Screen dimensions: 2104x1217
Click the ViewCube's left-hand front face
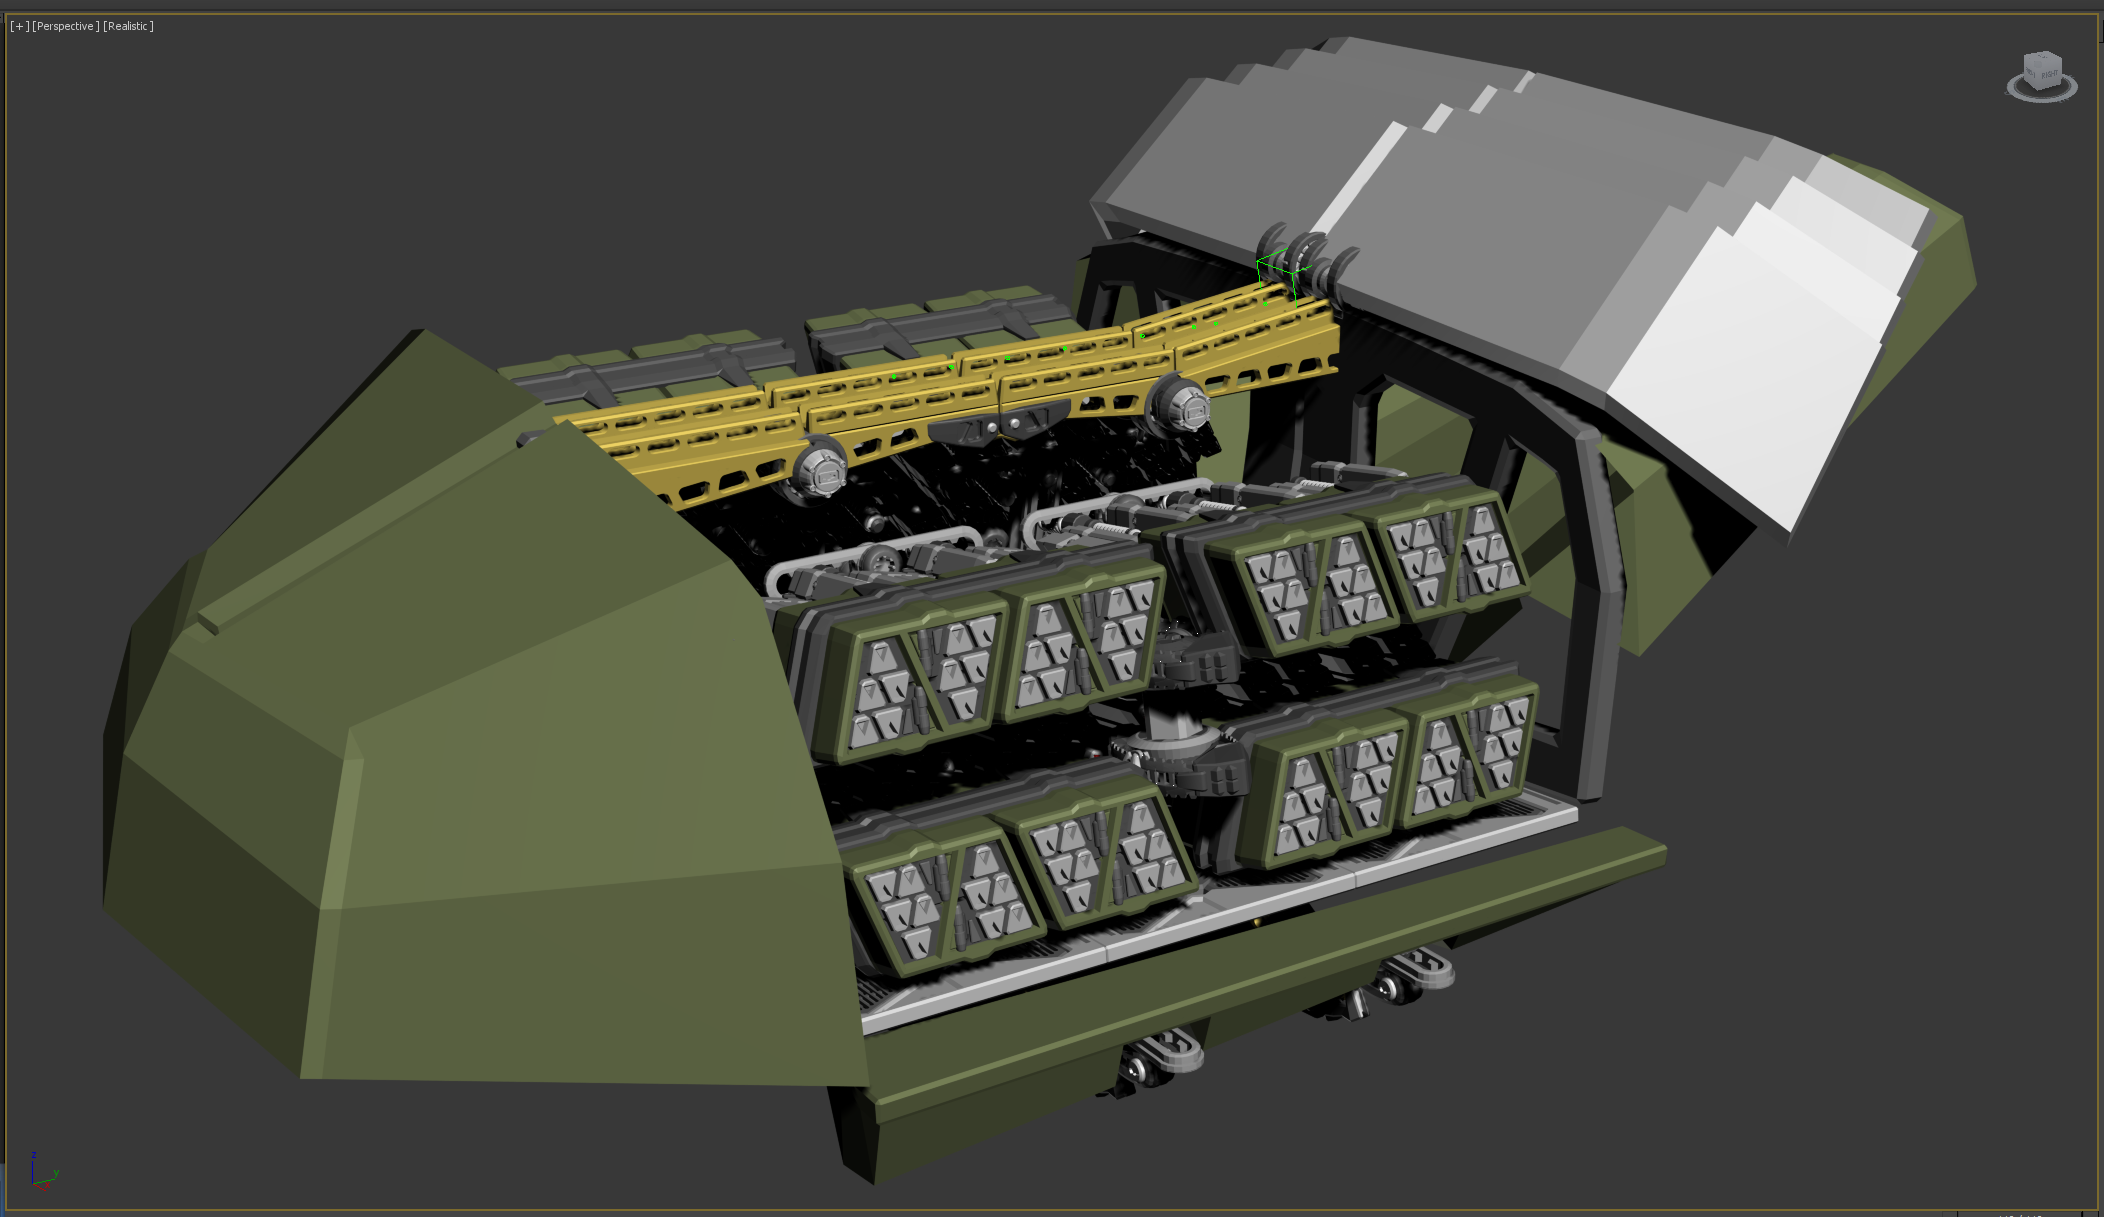click(x=2031, y=74)
